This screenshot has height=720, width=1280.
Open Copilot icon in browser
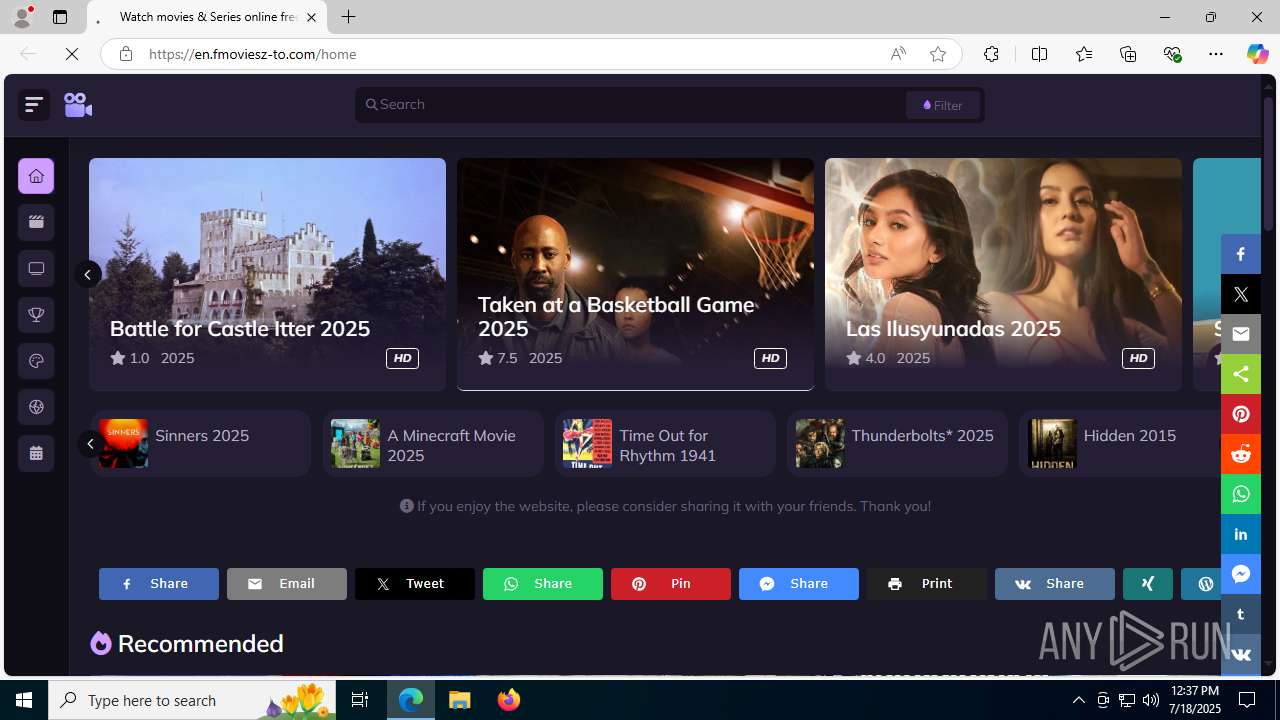pos(1257,54)
